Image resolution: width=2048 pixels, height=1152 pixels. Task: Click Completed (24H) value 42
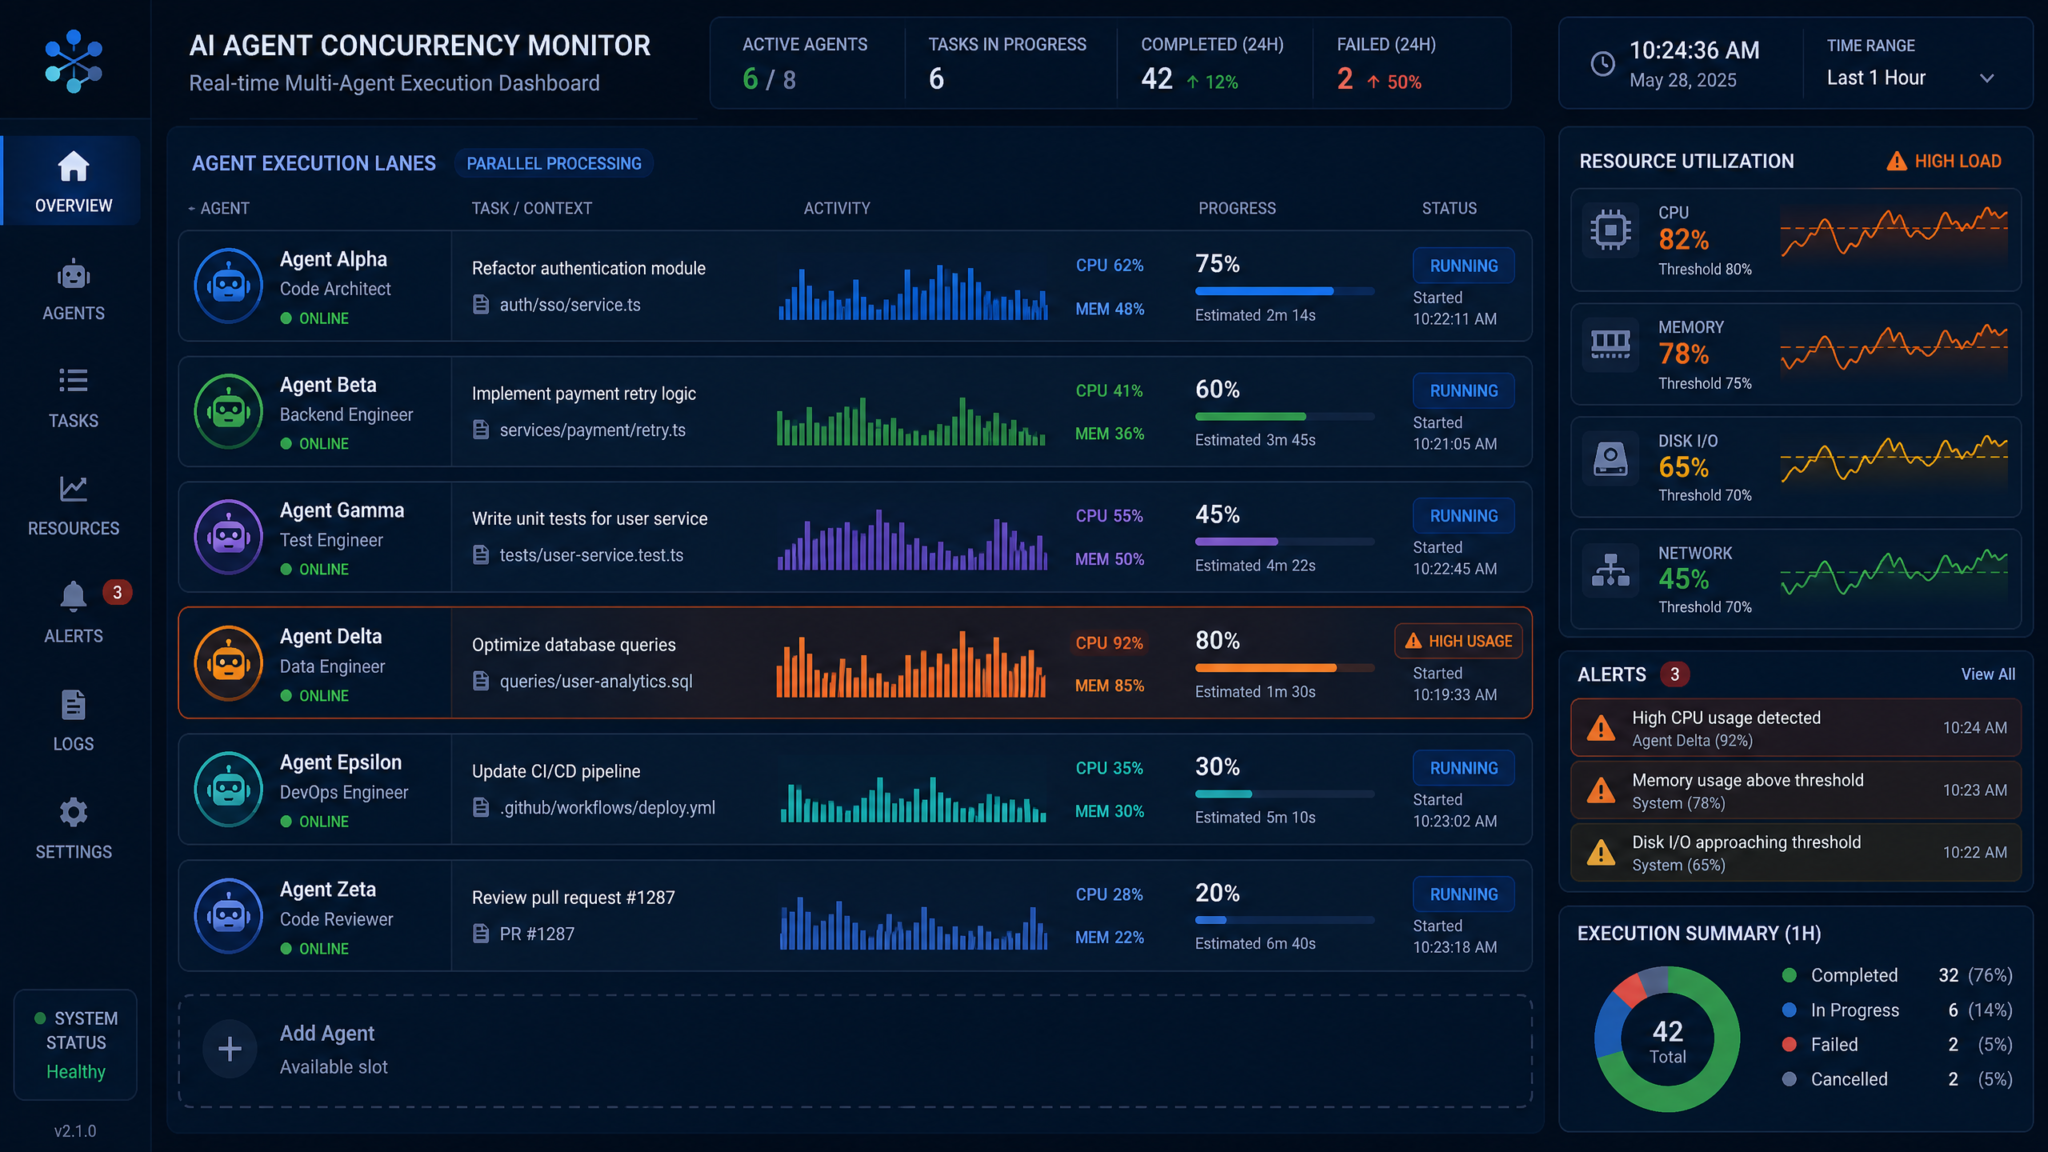tap(1157, 79)
